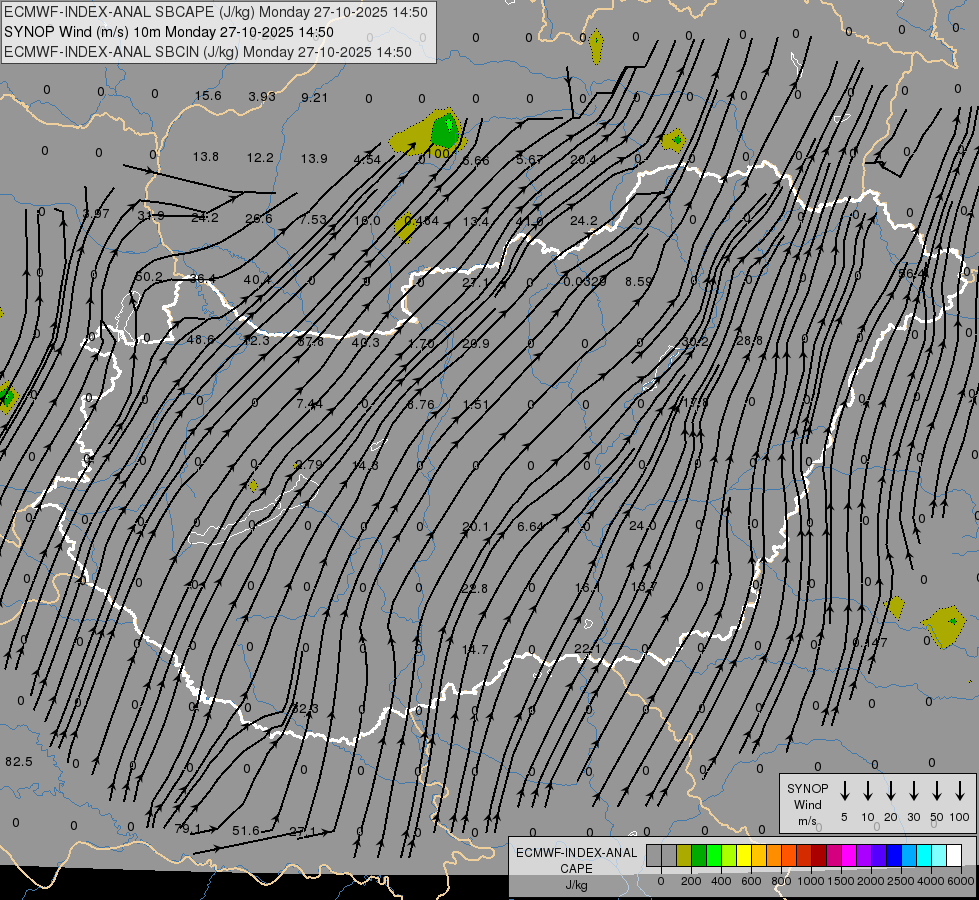Select the dark red swatch at 1000 J/kg
Screen dimensions: 979x900
tap(819, 856)
